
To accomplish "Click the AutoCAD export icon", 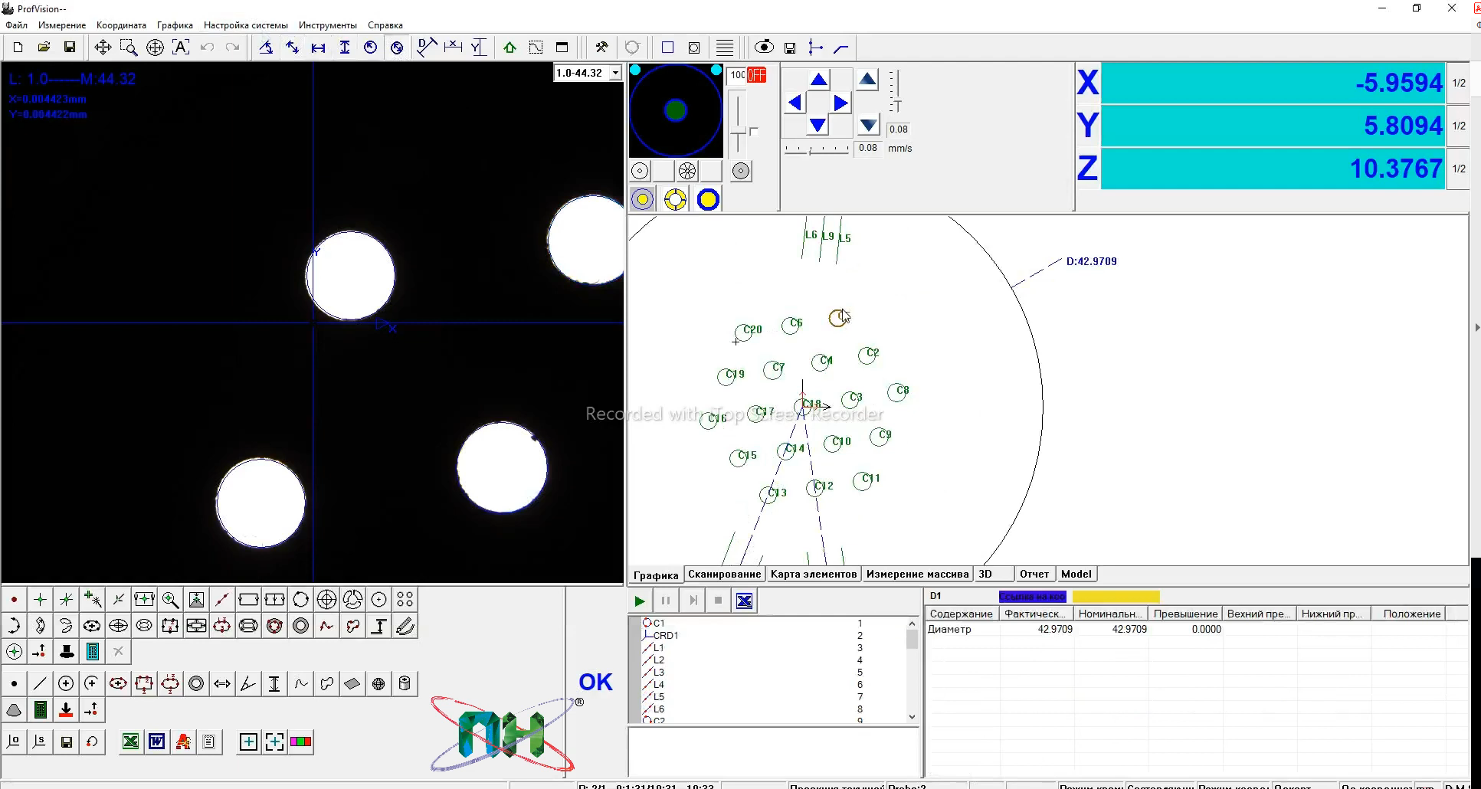I will (183, 742).
